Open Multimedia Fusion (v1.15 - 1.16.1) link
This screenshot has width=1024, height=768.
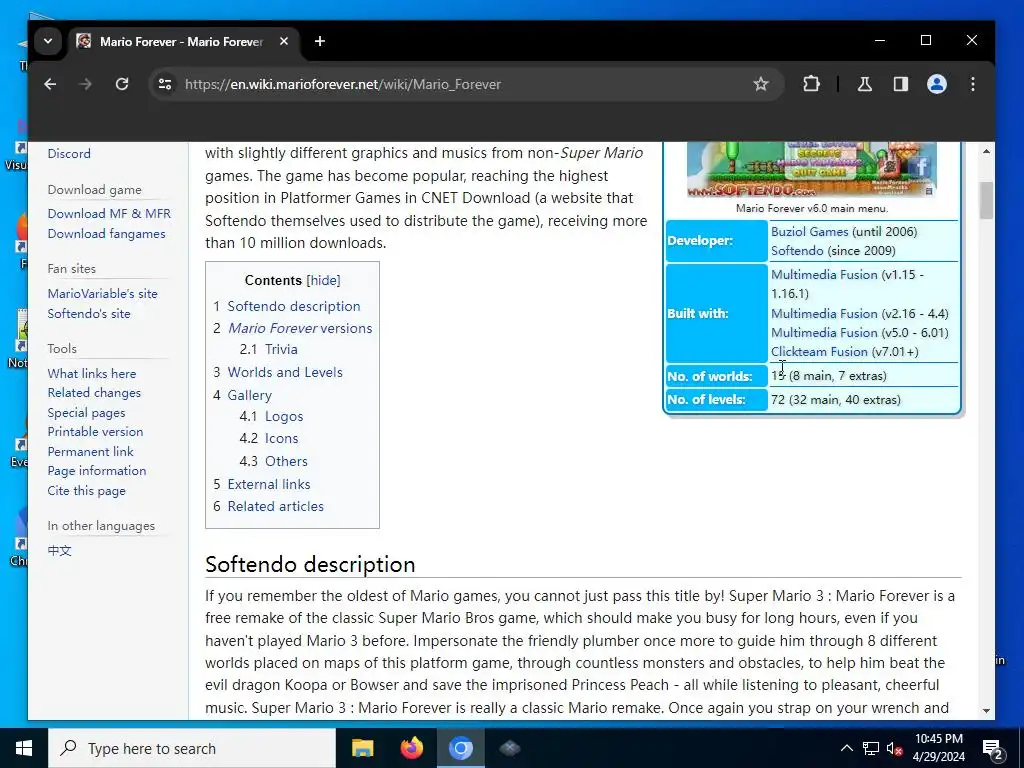(x=824, y=275)
